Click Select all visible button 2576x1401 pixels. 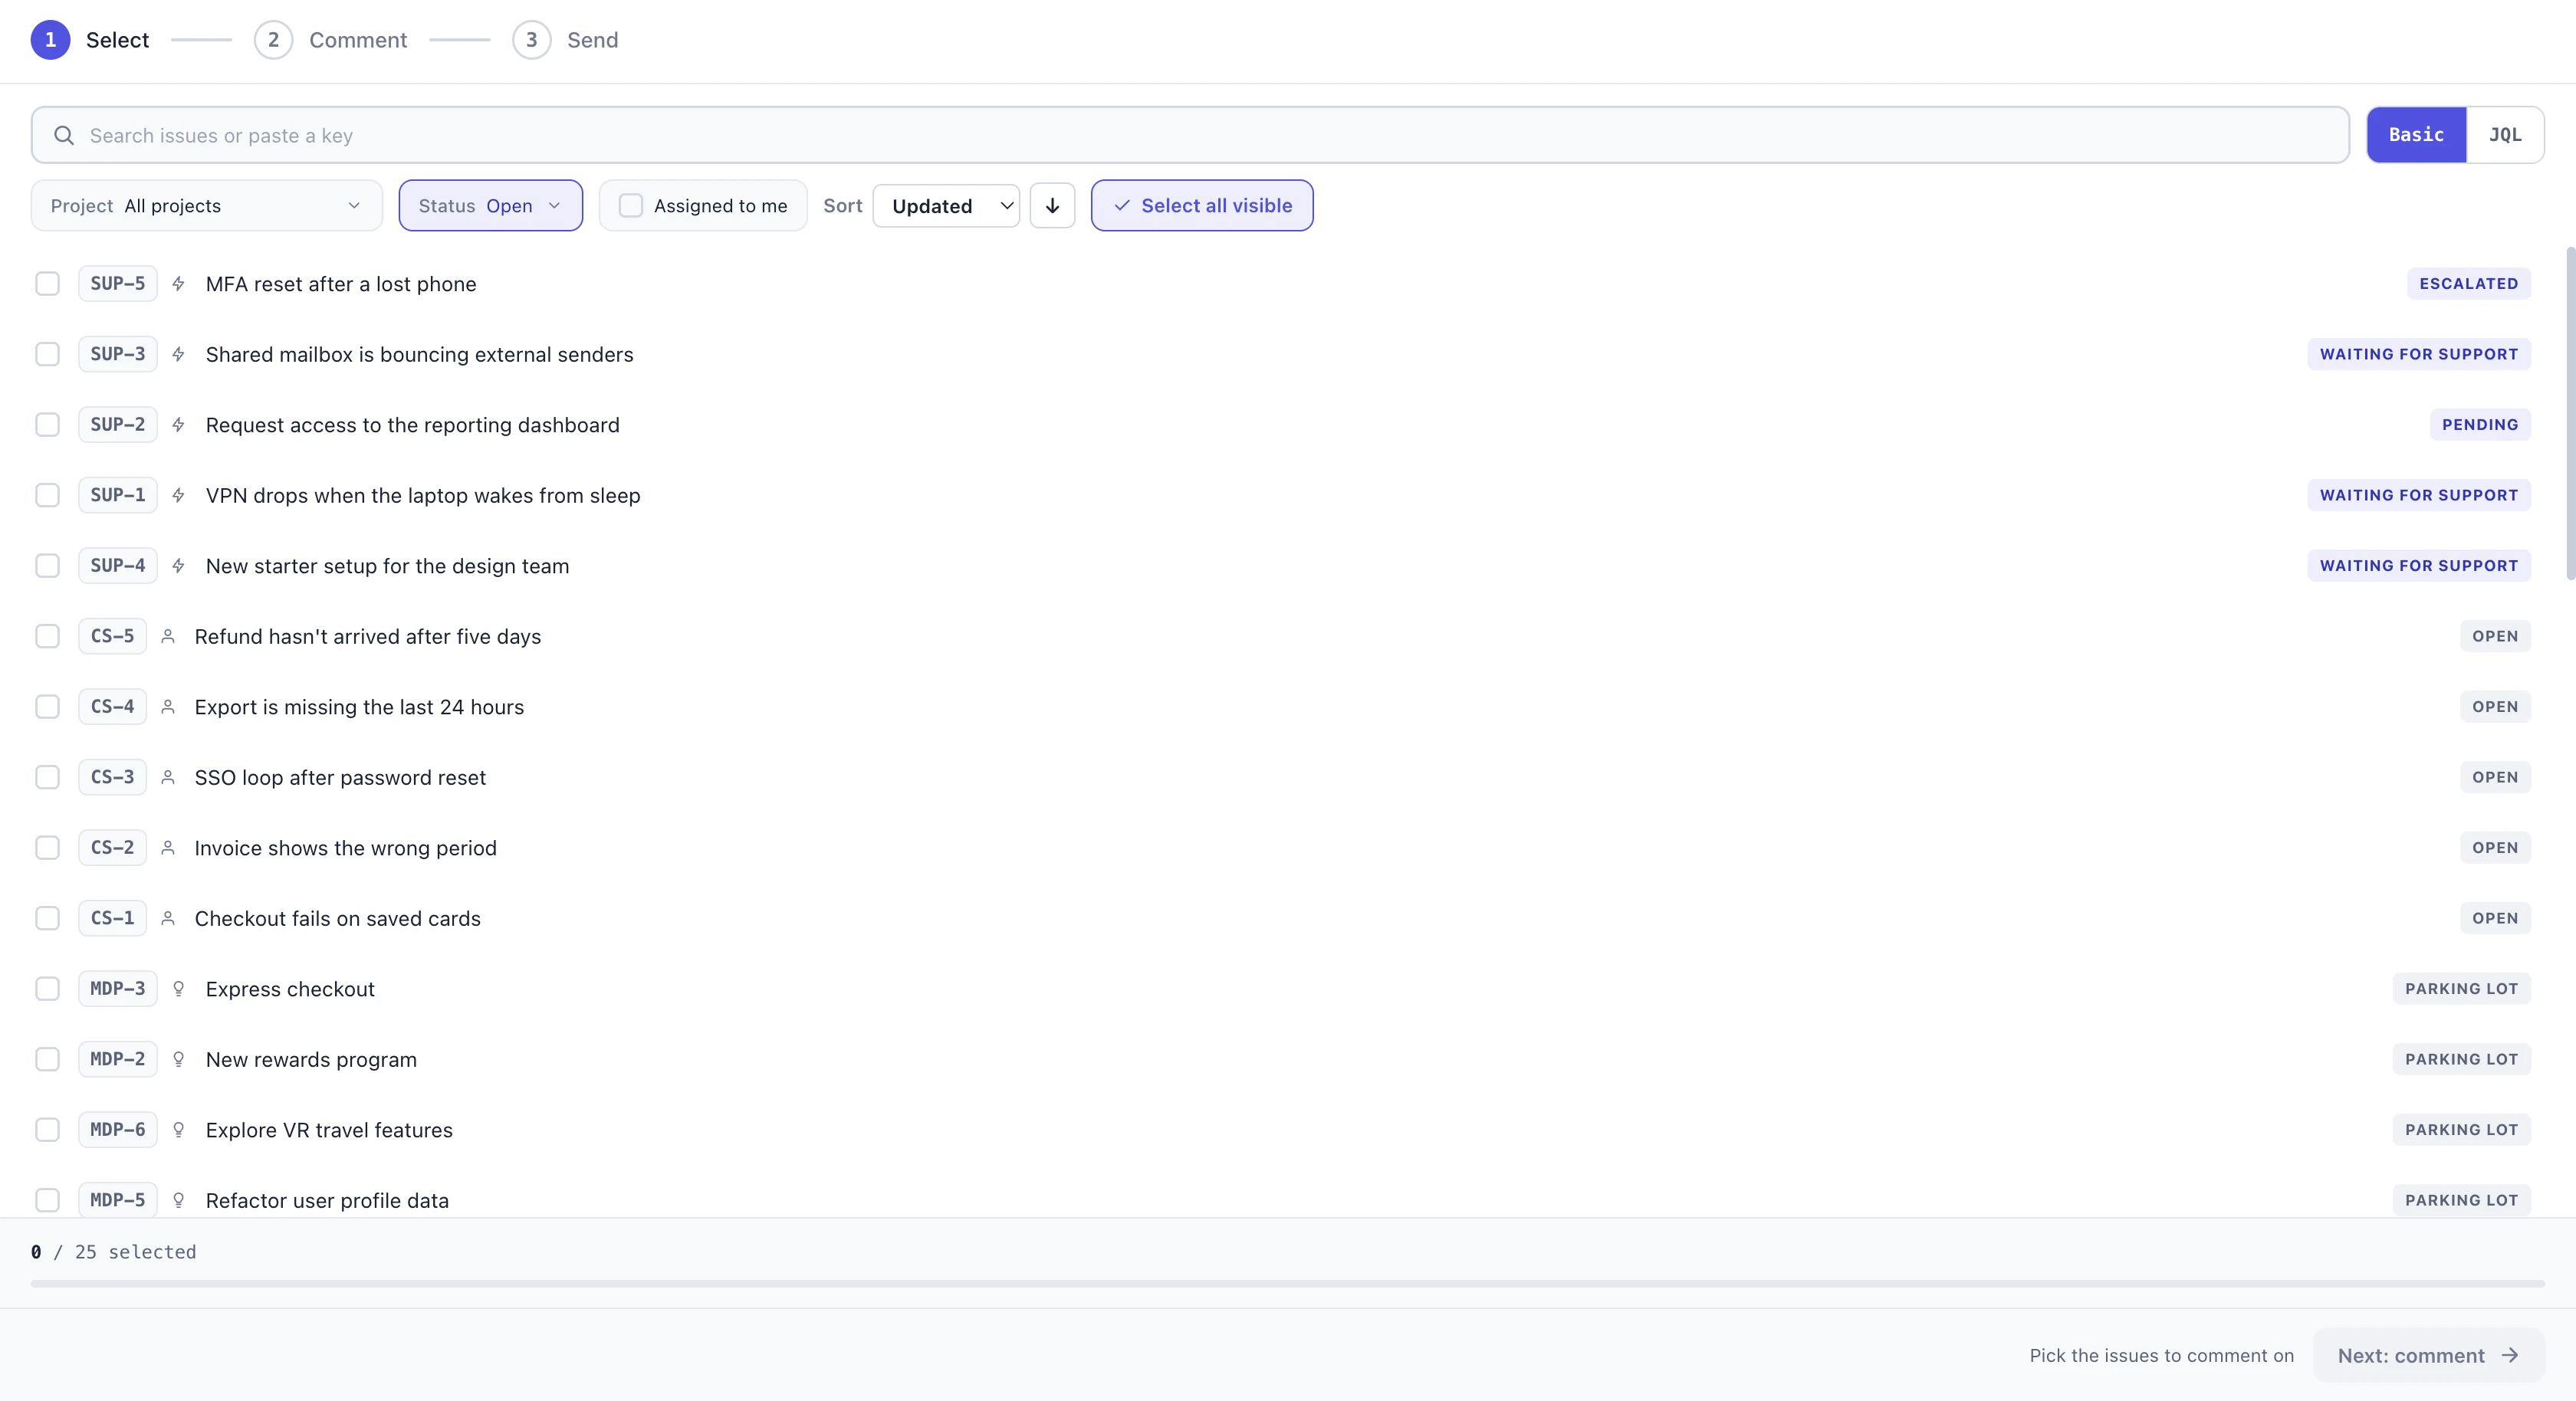(x=1202, y=205)
